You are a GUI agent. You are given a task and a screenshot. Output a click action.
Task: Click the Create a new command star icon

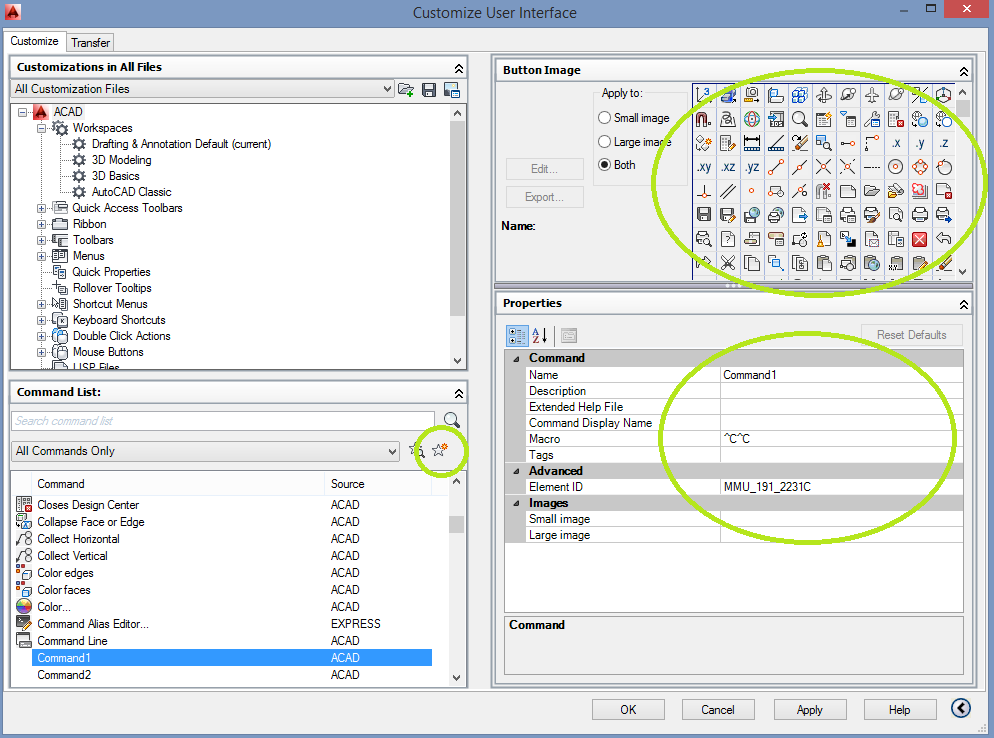click(x=439, y=450)
